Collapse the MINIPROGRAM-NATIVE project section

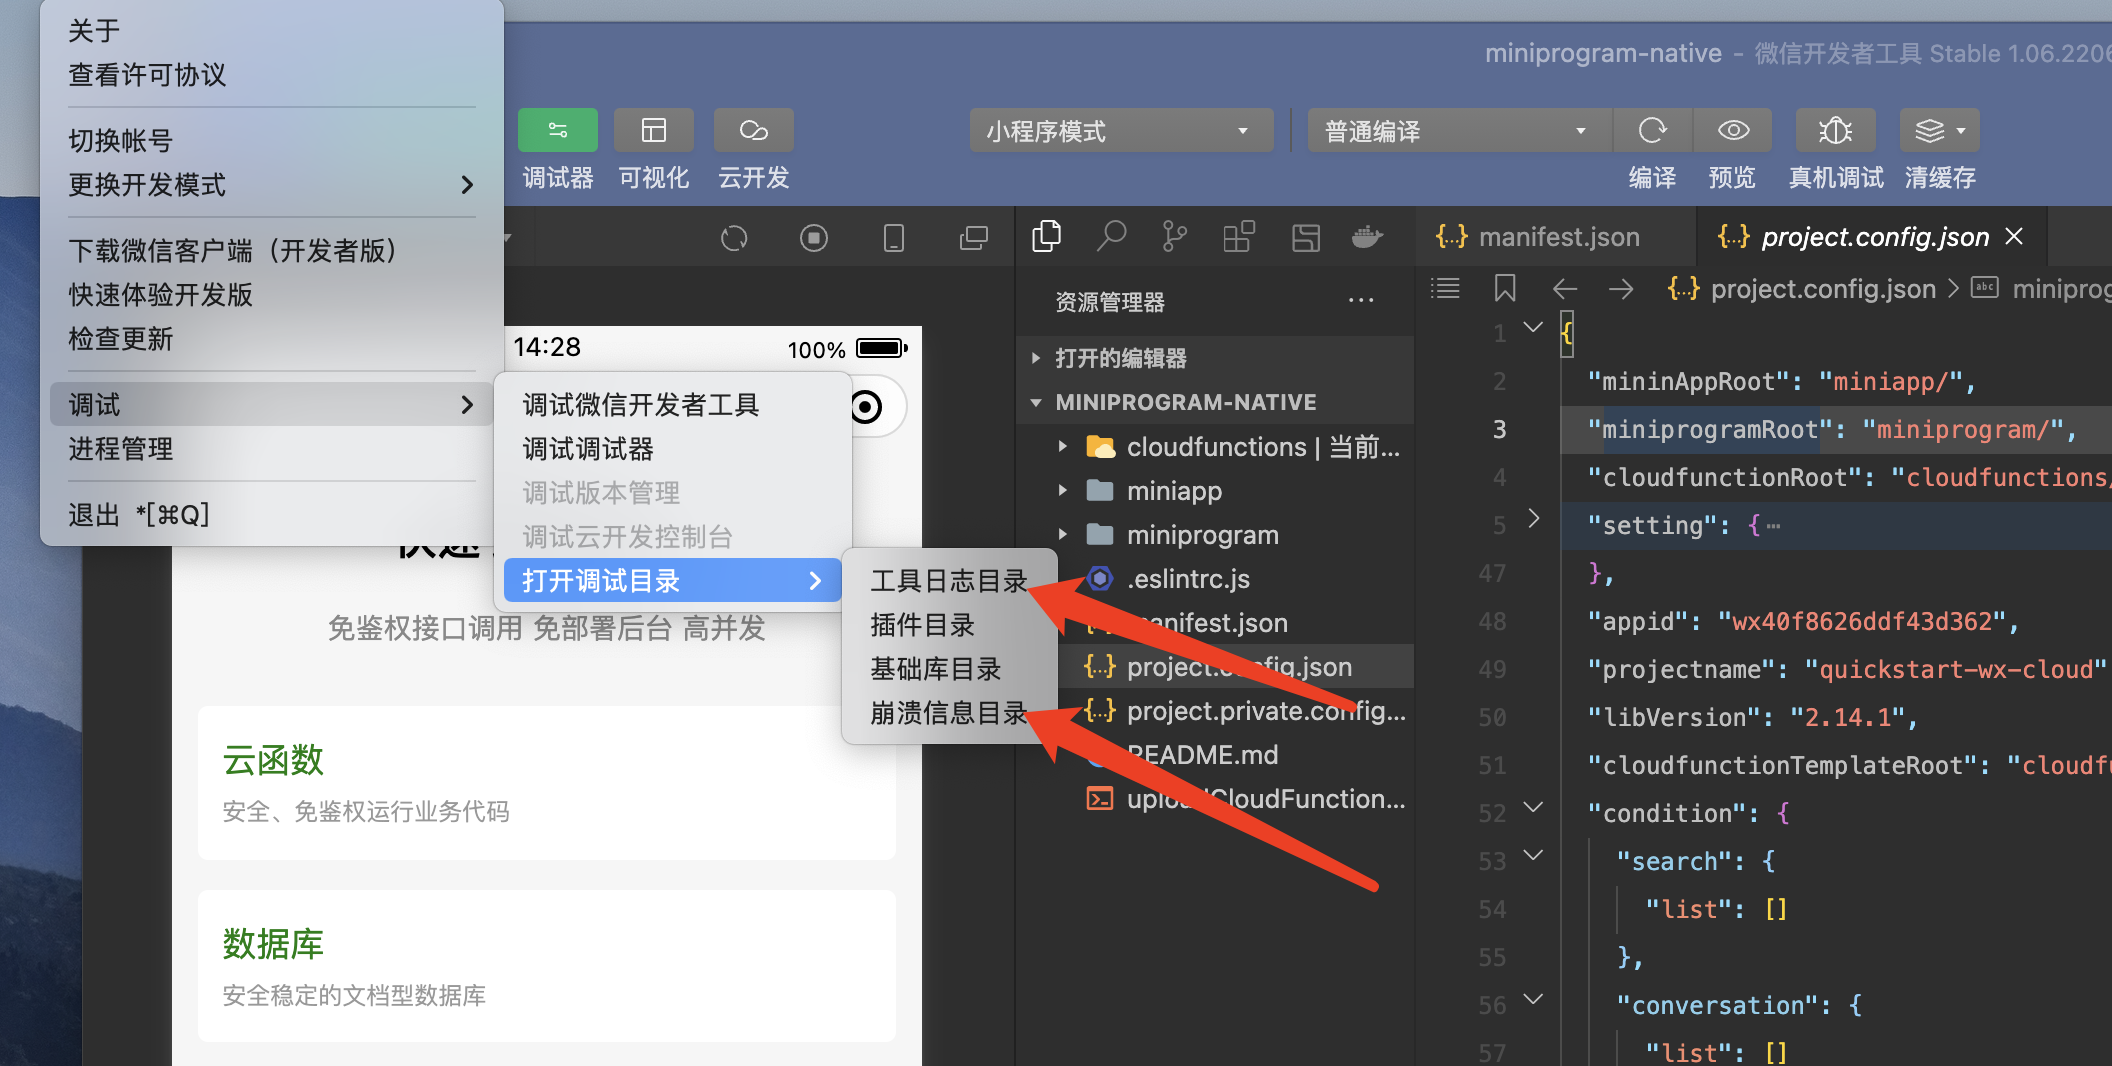[1215, 402]
